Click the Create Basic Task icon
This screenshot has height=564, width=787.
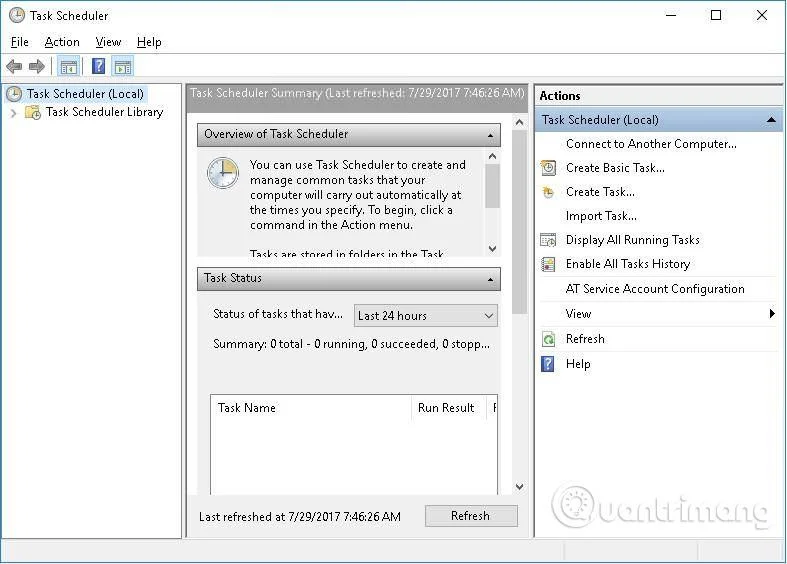(x=548, y=168)
